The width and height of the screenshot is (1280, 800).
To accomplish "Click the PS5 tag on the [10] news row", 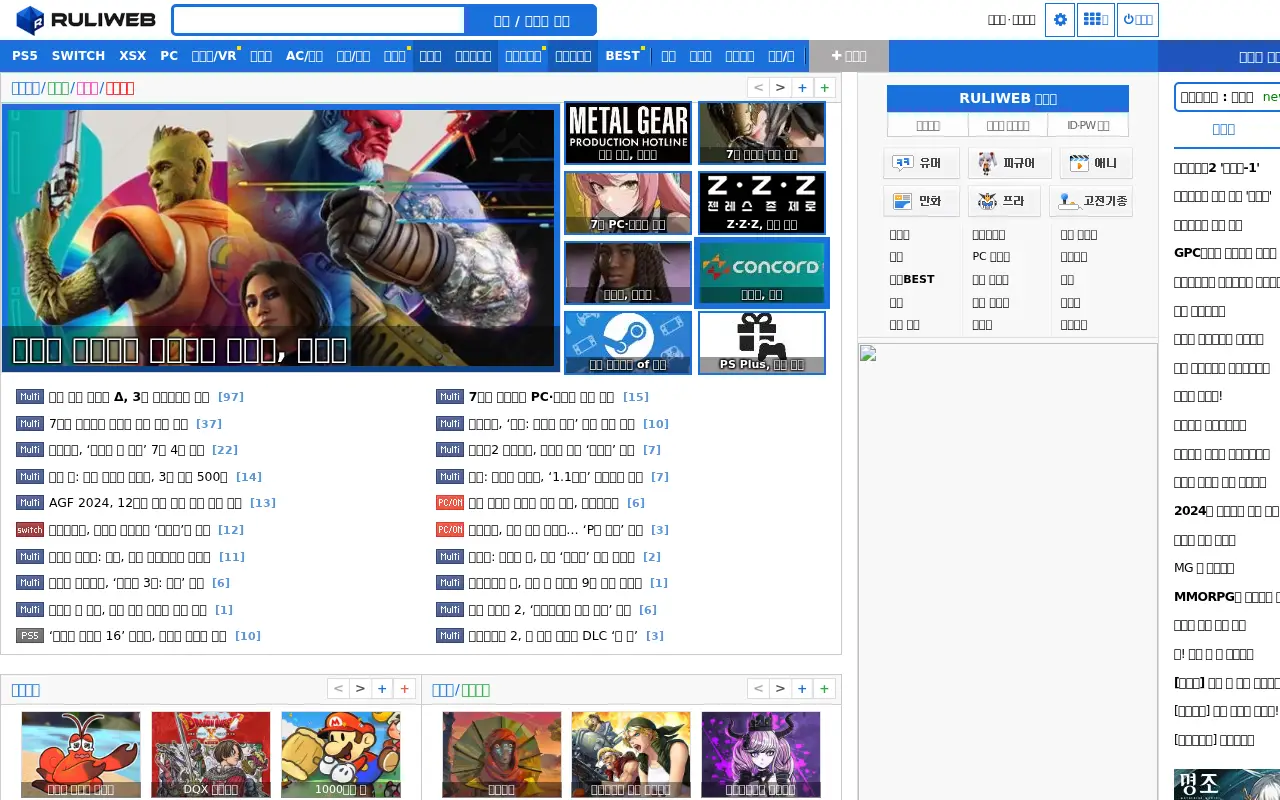I will pyautogui.click(x=30, y=636).
